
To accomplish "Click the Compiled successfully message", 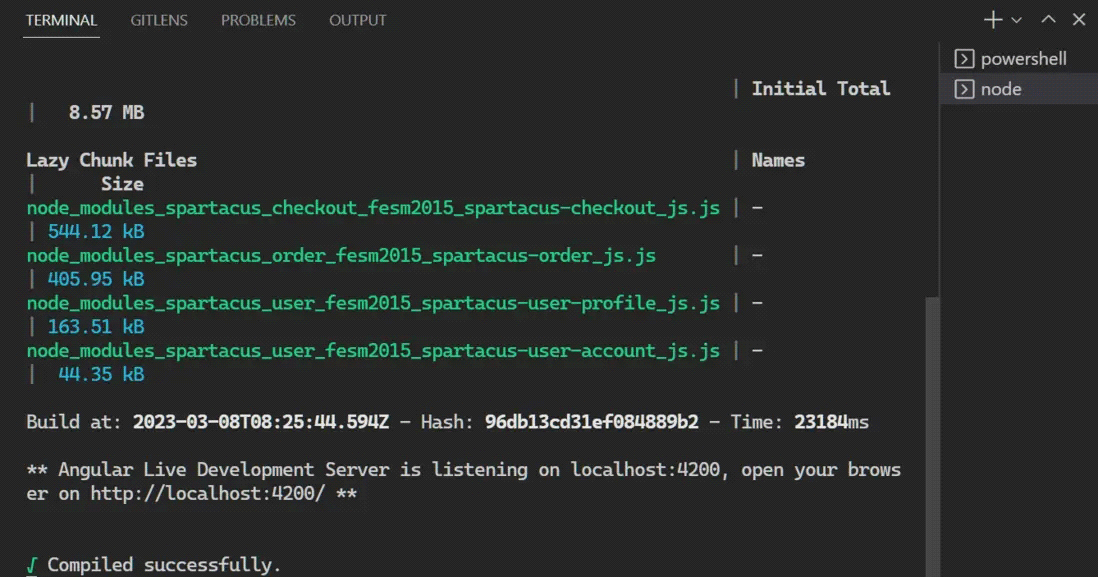I will [164, 565].
